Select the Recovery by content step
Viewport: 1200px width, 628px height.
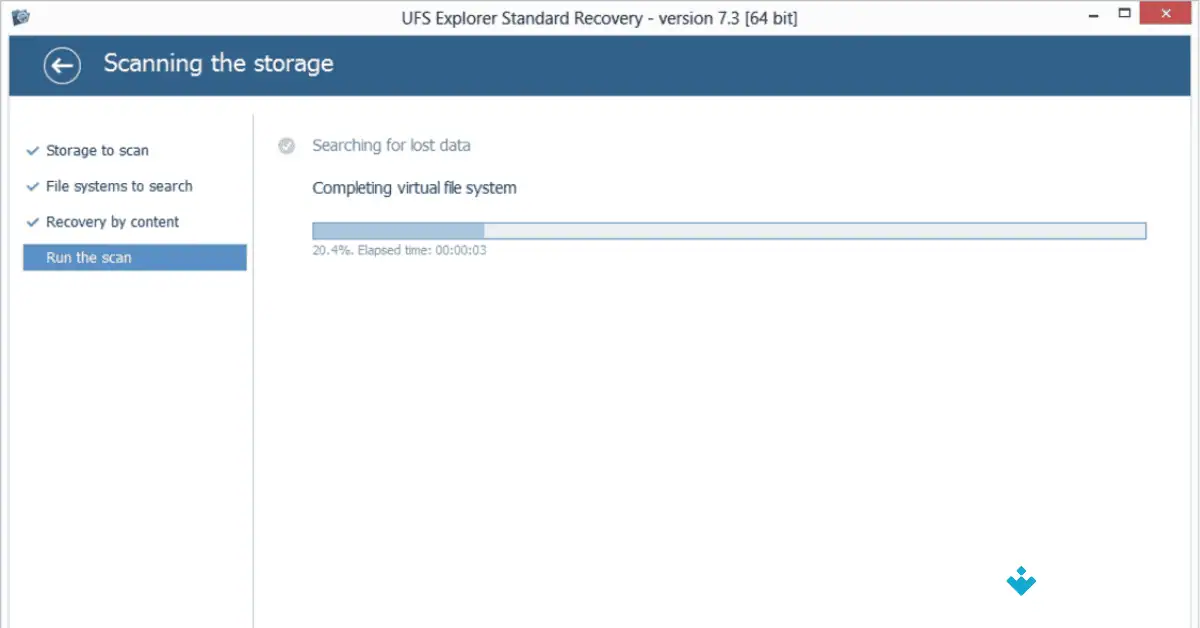113,222
